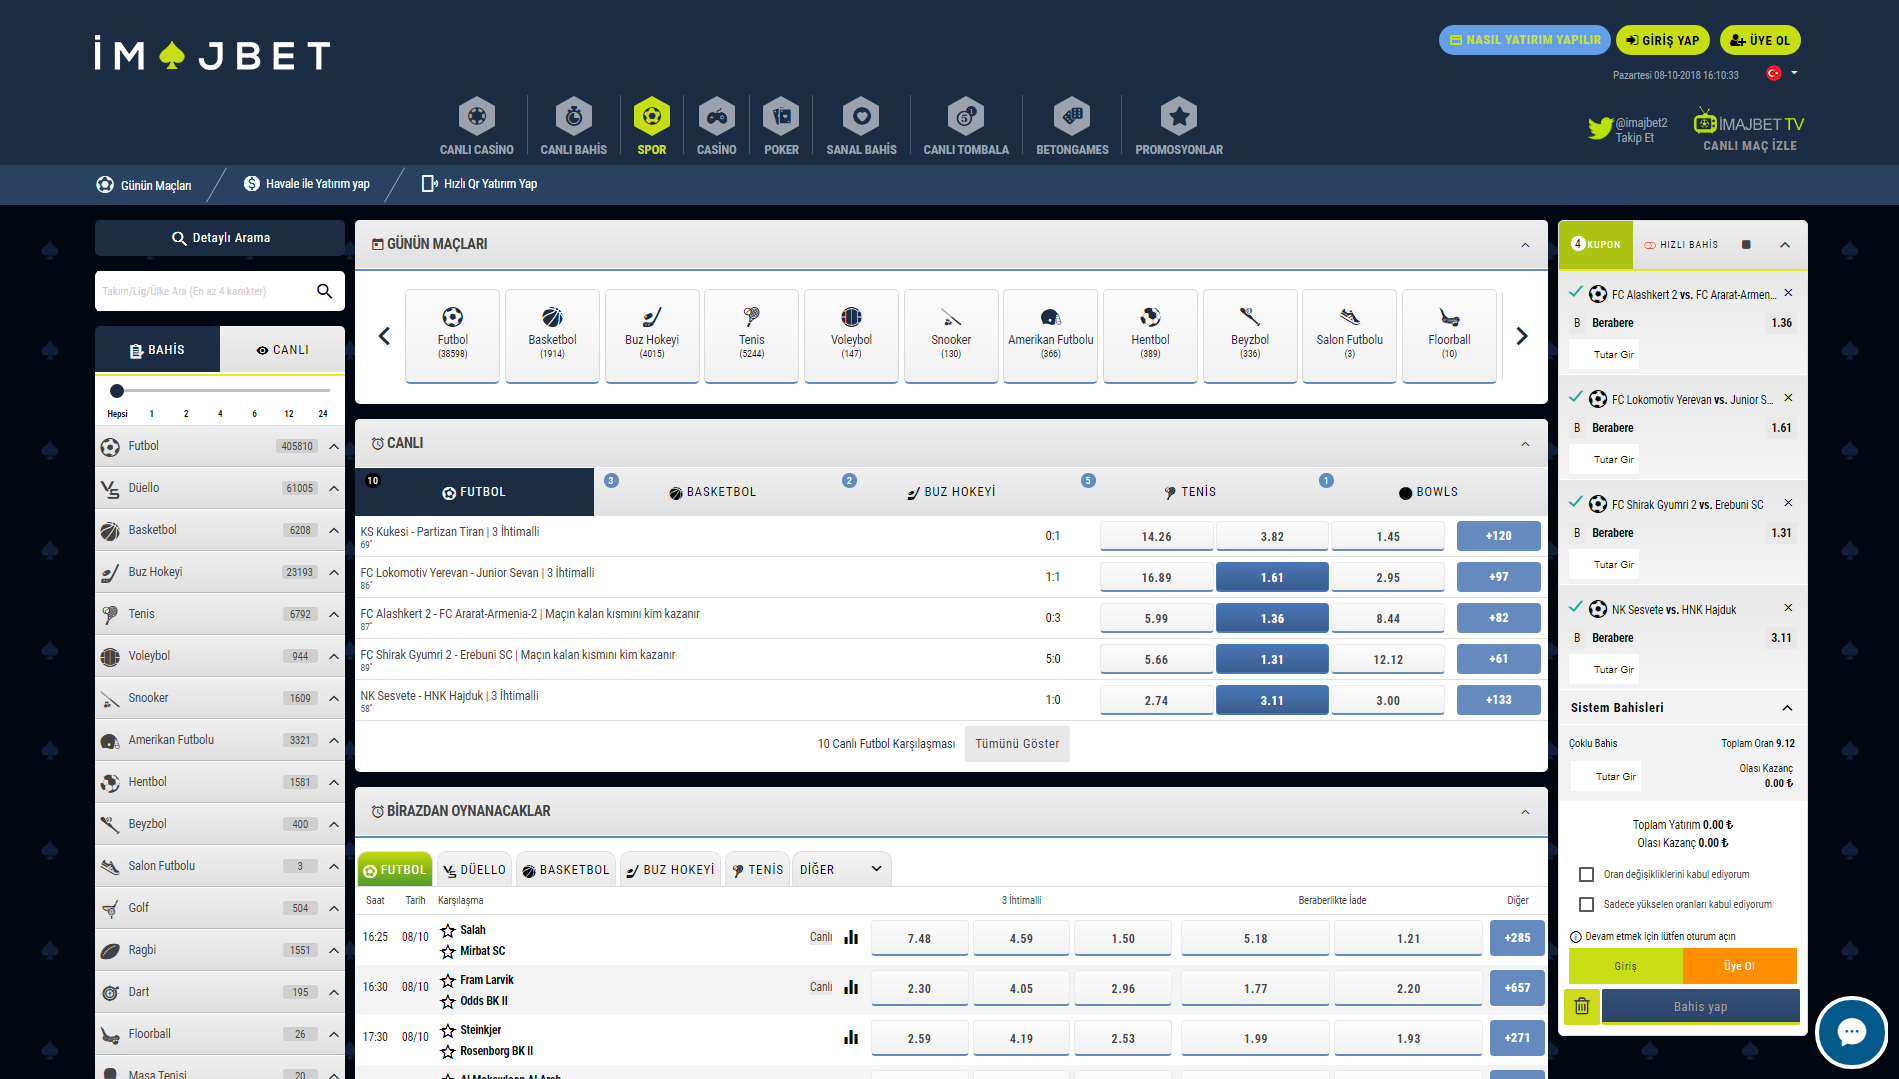Open the live chat bubble
Screen dimensions: 1899x1079
coord(1851,1032)
